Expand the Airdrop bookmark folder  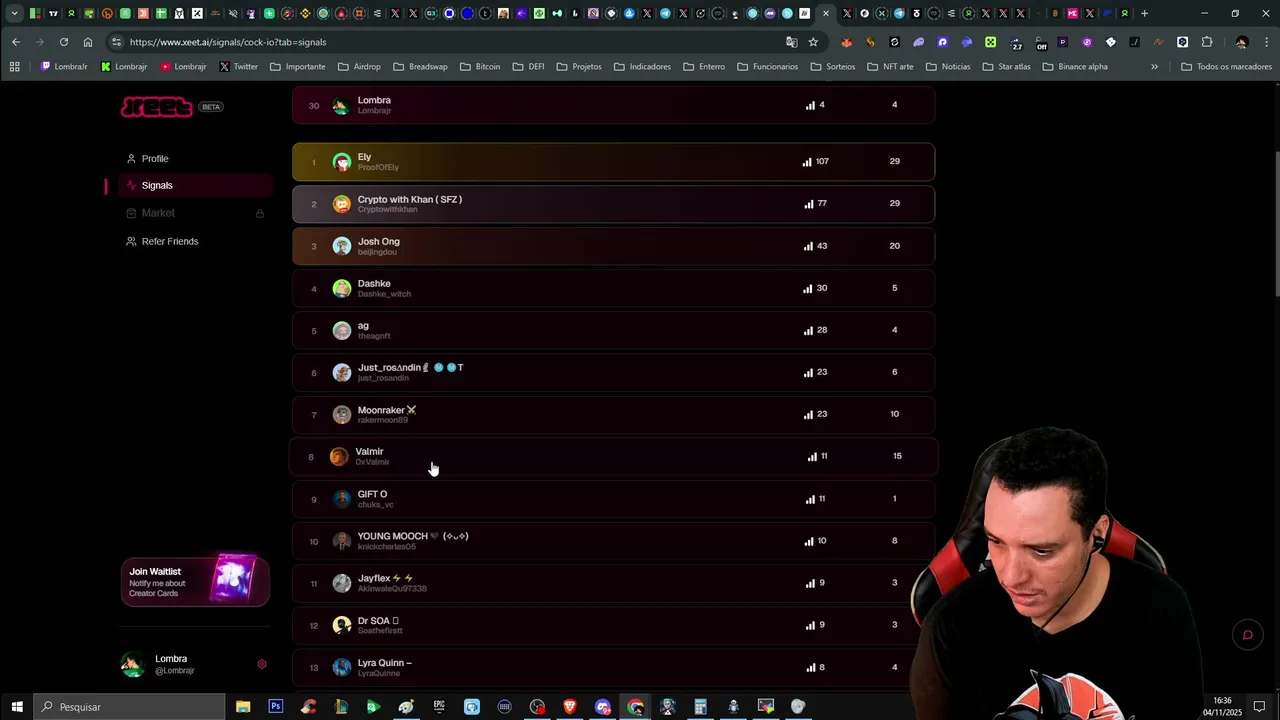coord(359,67)
